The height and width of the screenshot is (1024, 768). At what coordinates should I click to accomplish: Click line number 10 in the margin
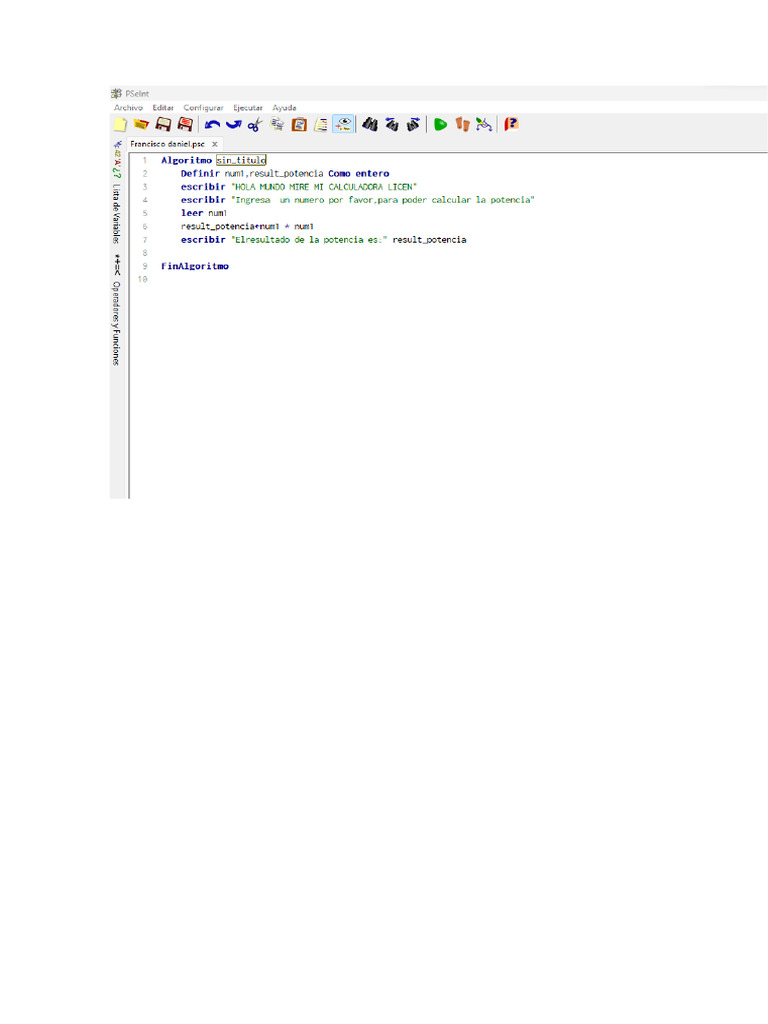click(142, 280)
